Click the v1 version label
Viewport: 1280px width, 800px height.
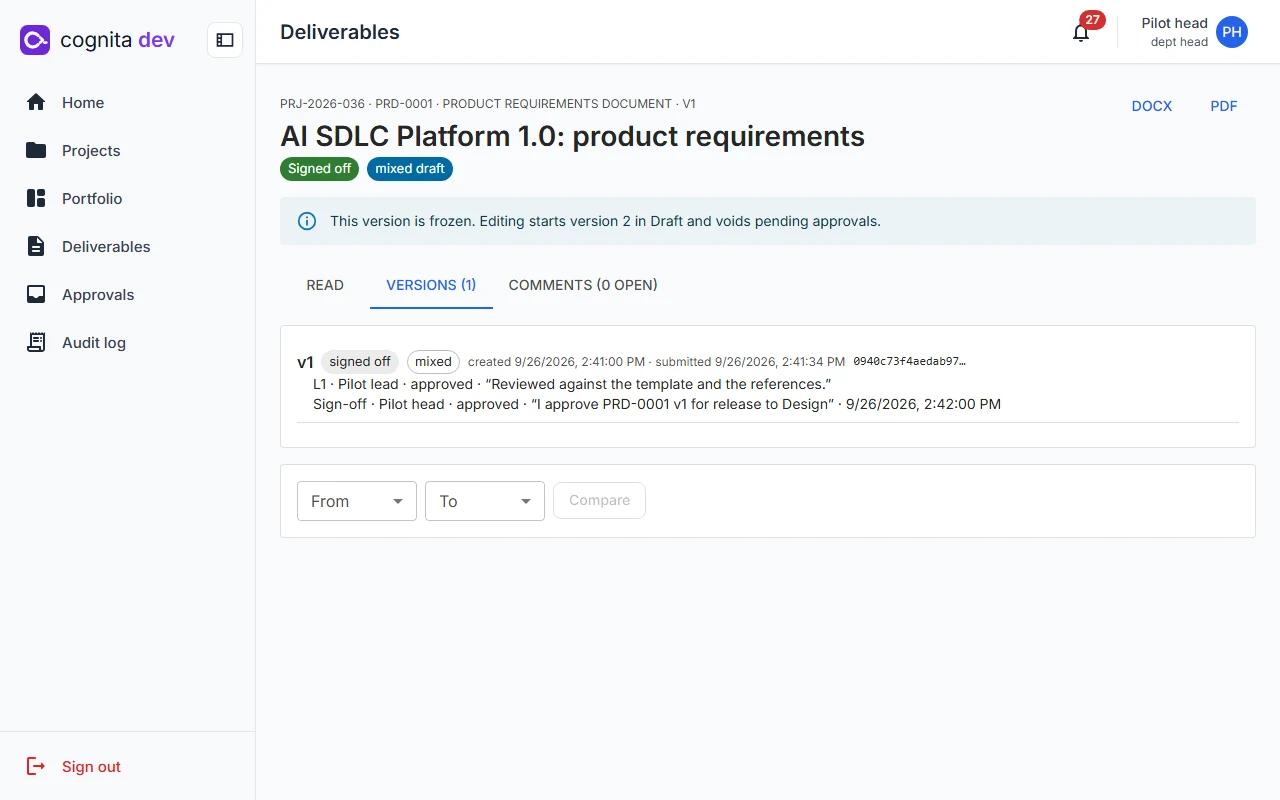(305, 362)
